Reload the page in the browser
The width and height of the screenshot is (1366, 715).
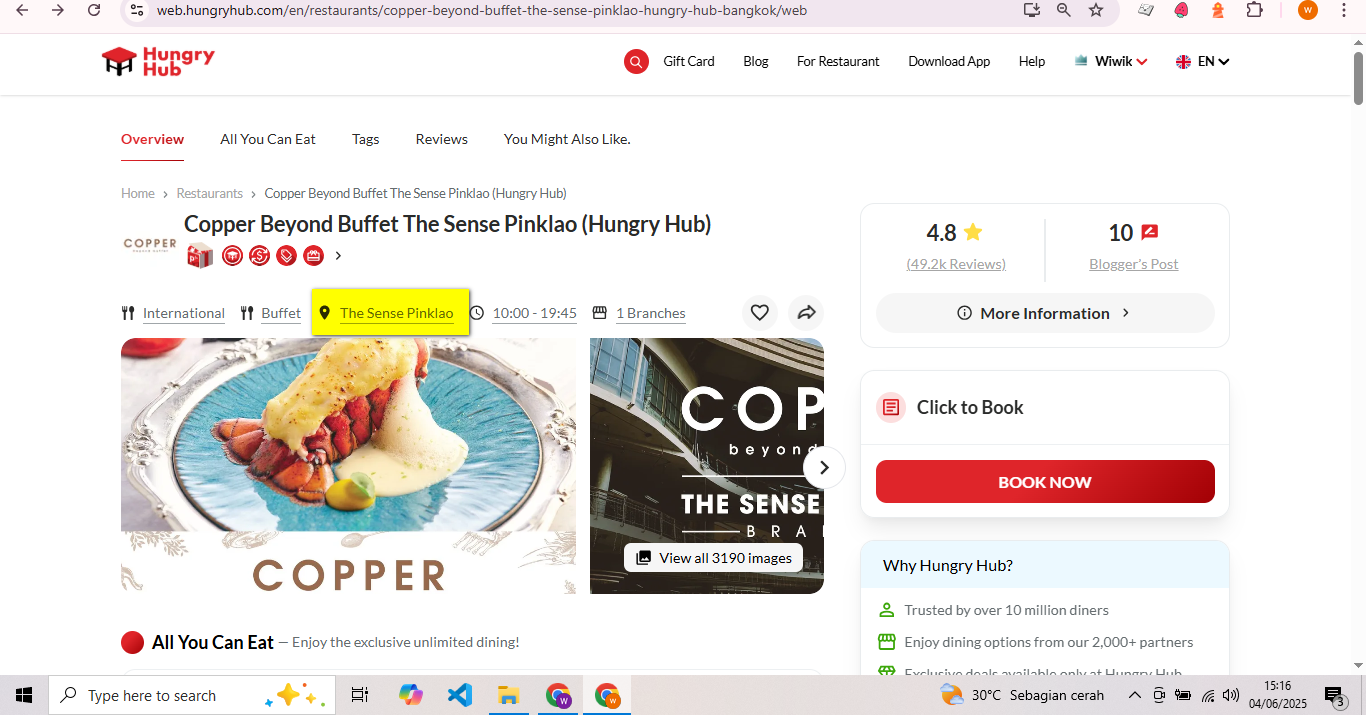click(x=94, y=10)
